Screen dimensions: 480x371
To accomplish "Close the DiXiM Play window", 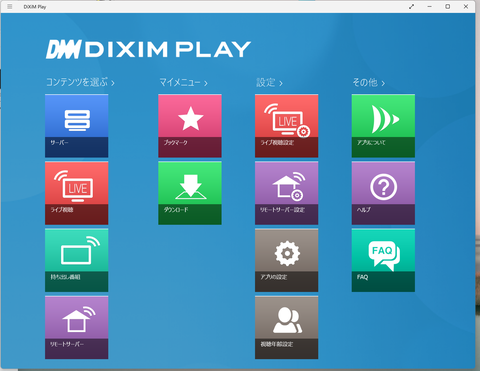I will click(x=466, y=7).
